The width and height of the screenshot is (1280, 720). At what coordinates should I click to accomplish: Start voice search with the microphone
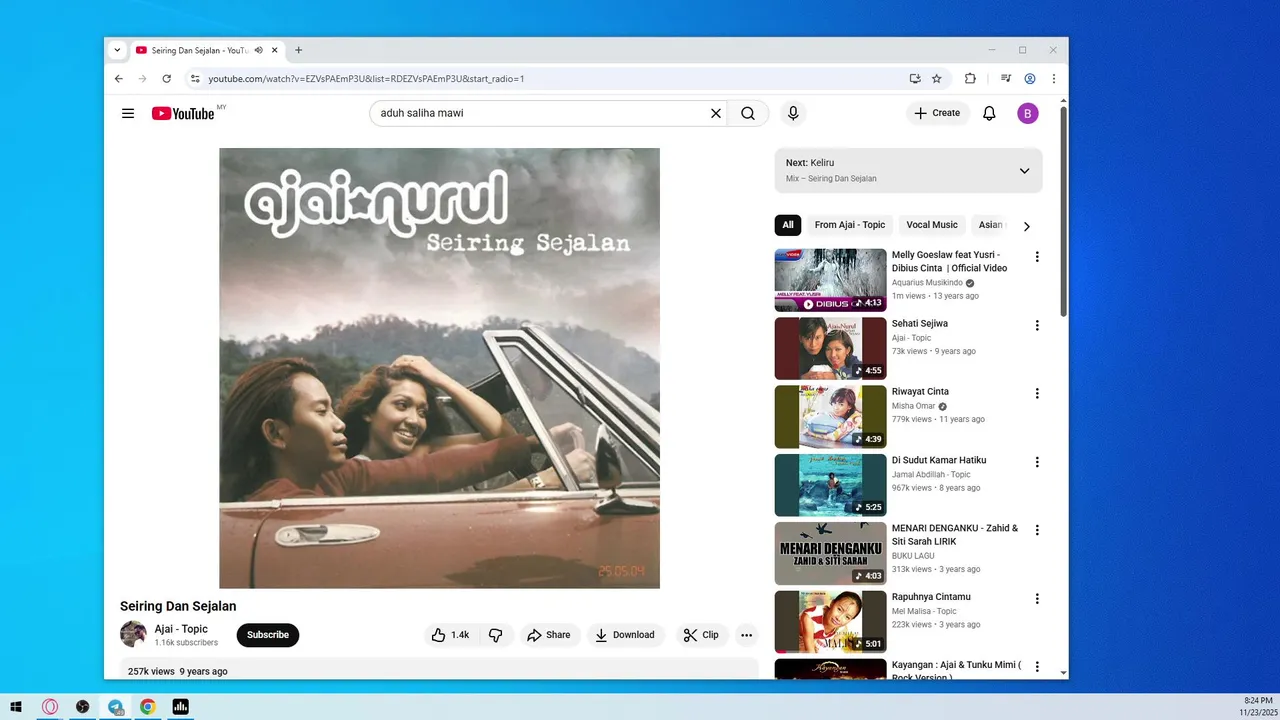pyautogui.click(x=793, y=113)
